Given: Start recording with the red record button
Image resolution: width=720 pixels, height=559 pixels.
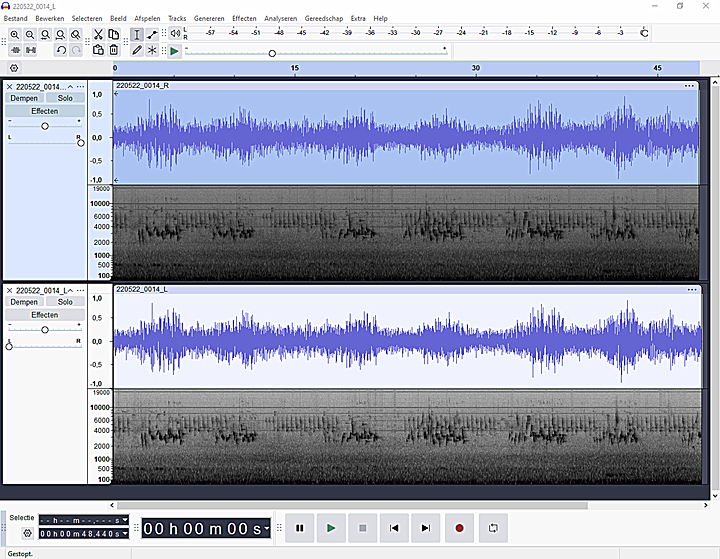Looking at the screenshot, I should coord(459,528).
